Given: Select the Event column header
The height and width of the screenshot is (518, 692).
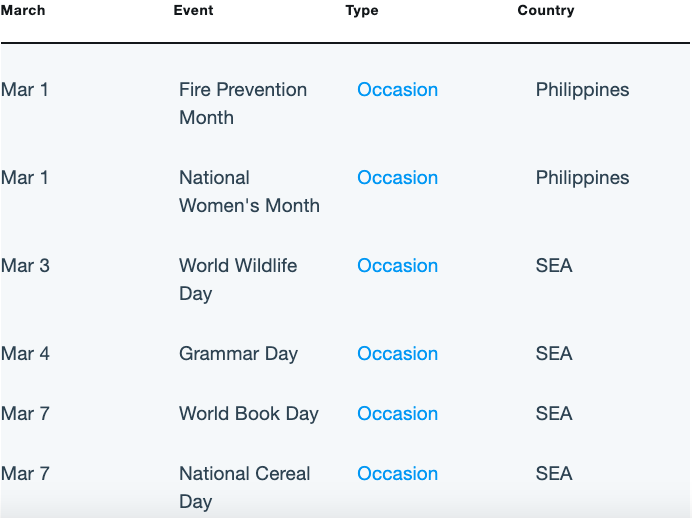Looking at the screenshot, I should 193,10.
